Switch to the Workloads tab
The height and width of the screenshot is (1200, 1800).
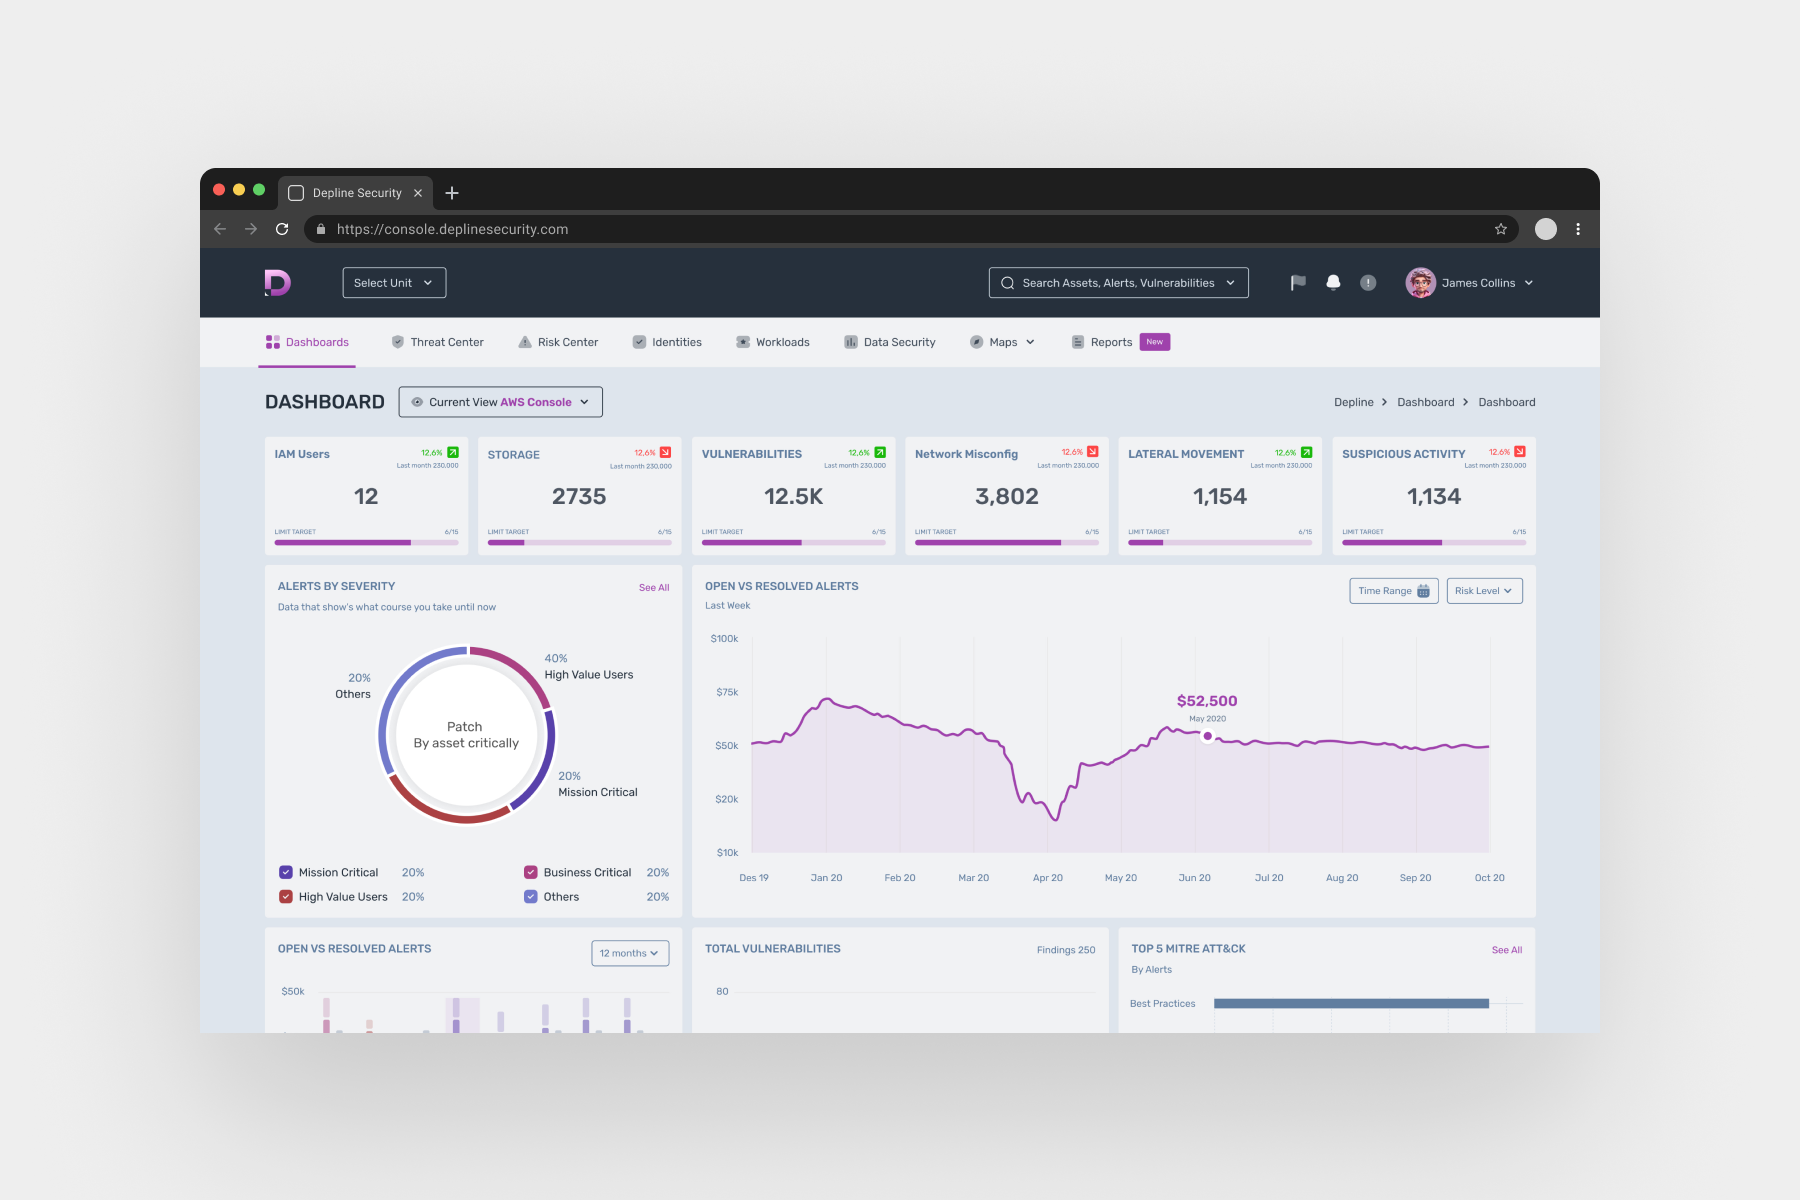(782, 342)
